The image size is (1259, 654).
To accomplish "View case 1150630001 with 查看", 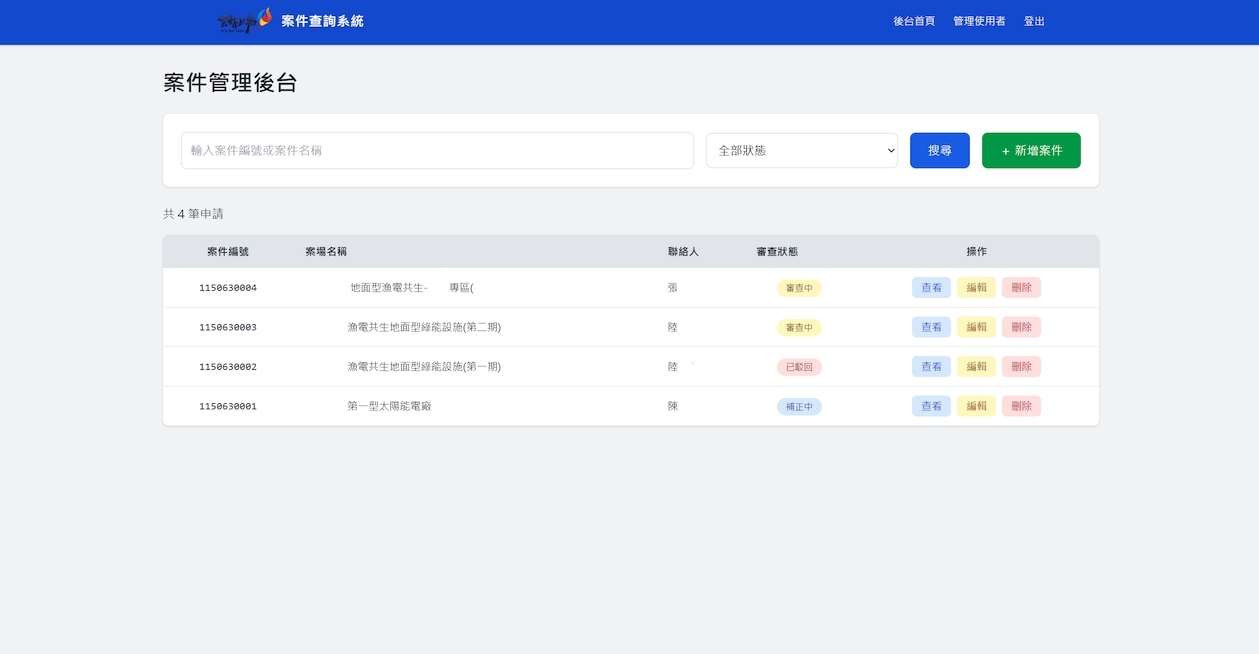I will pos(931,406).
